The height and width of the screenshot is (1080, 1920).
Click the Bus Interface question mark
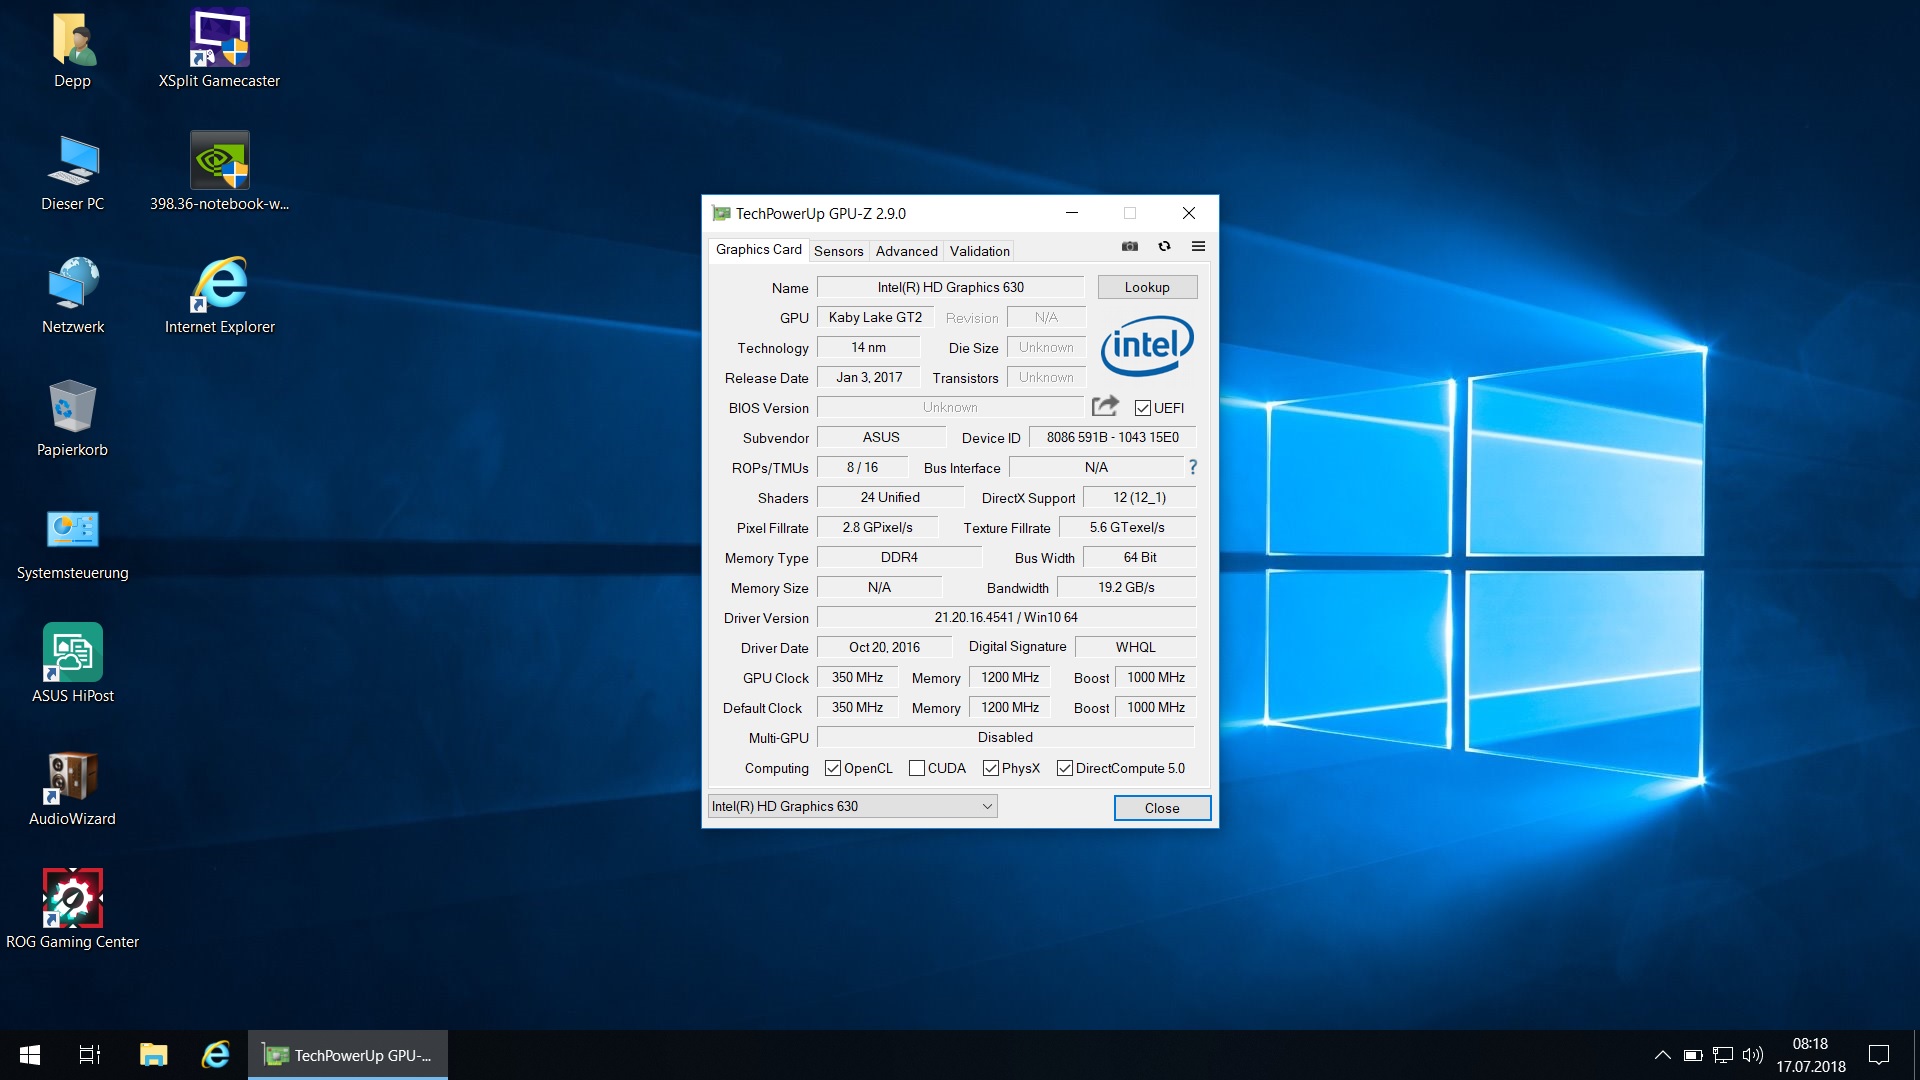click(x=1192, y=467)
